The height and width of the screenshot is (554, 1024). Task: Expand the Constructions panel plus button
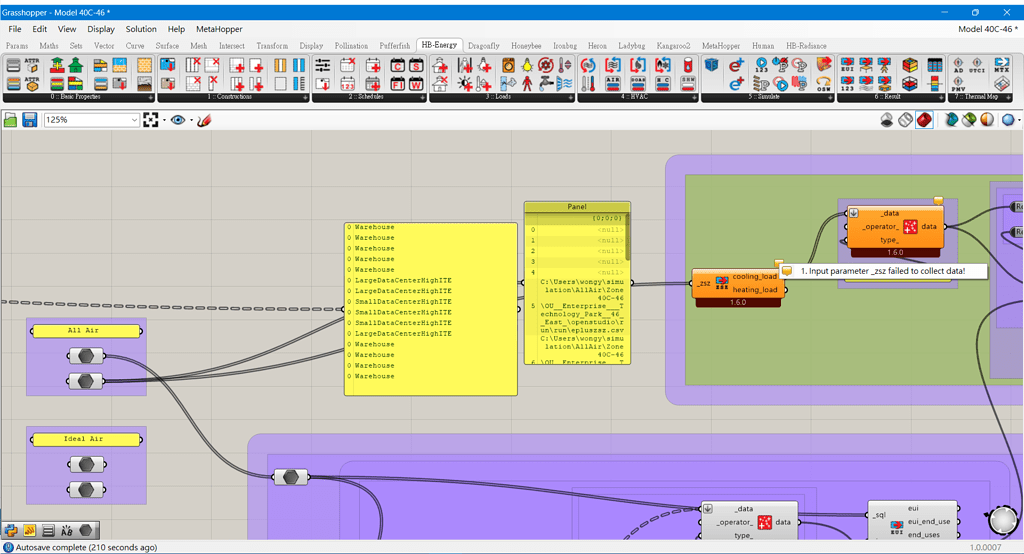[306, 97]
